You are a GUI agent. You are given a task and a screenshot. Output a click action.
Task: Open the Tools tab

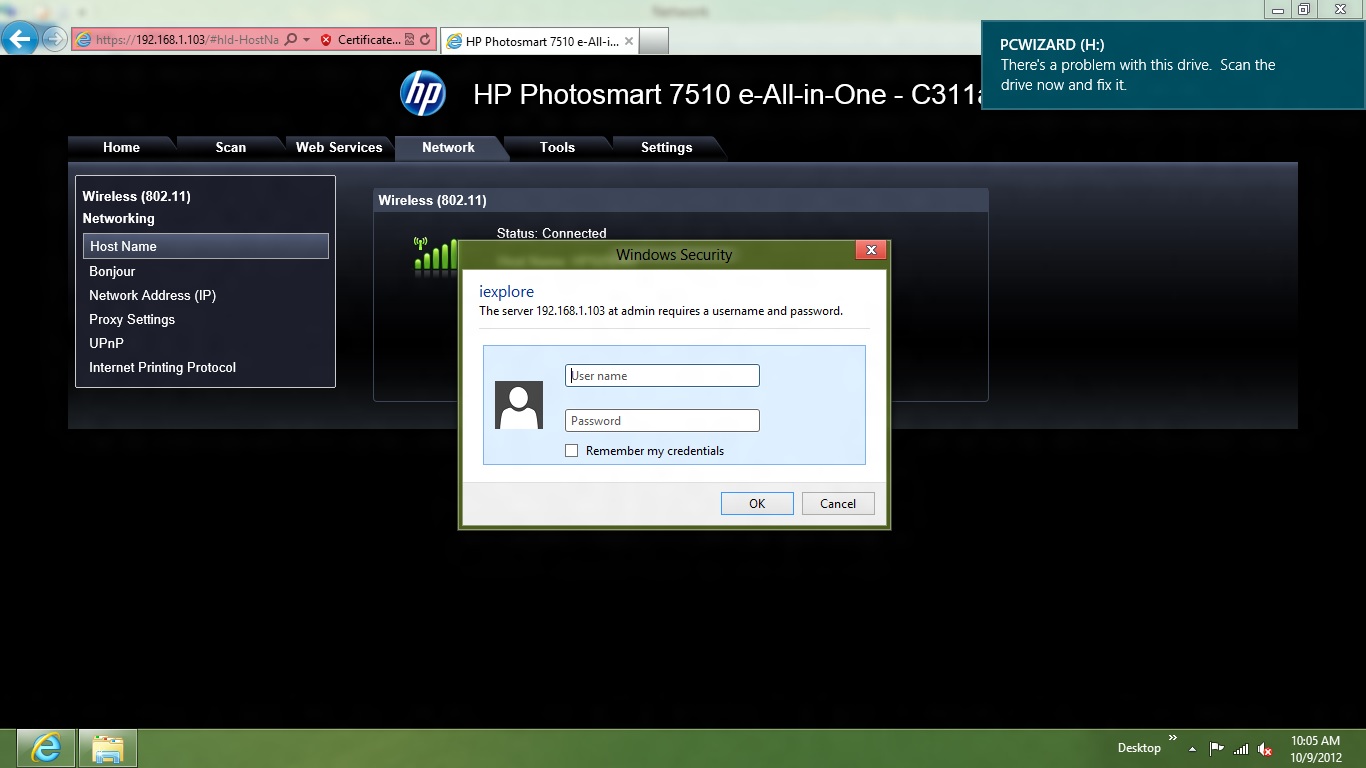pyautogui.click(x=557, y=147)
